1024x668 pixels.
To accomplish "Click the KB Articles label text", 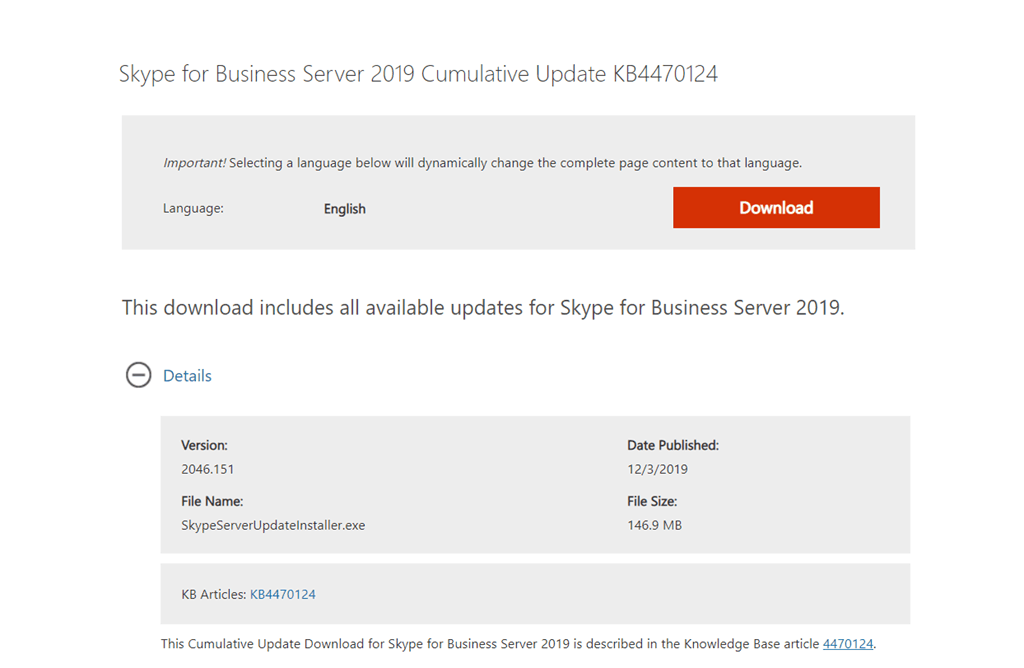I will (213, 594).
